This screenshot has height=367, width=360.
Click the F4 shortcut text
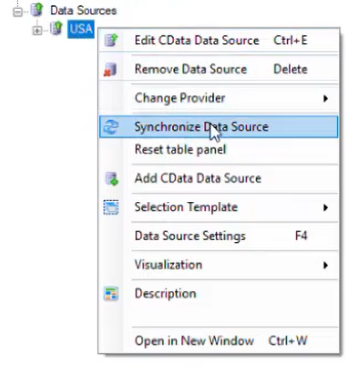point(301,236)
